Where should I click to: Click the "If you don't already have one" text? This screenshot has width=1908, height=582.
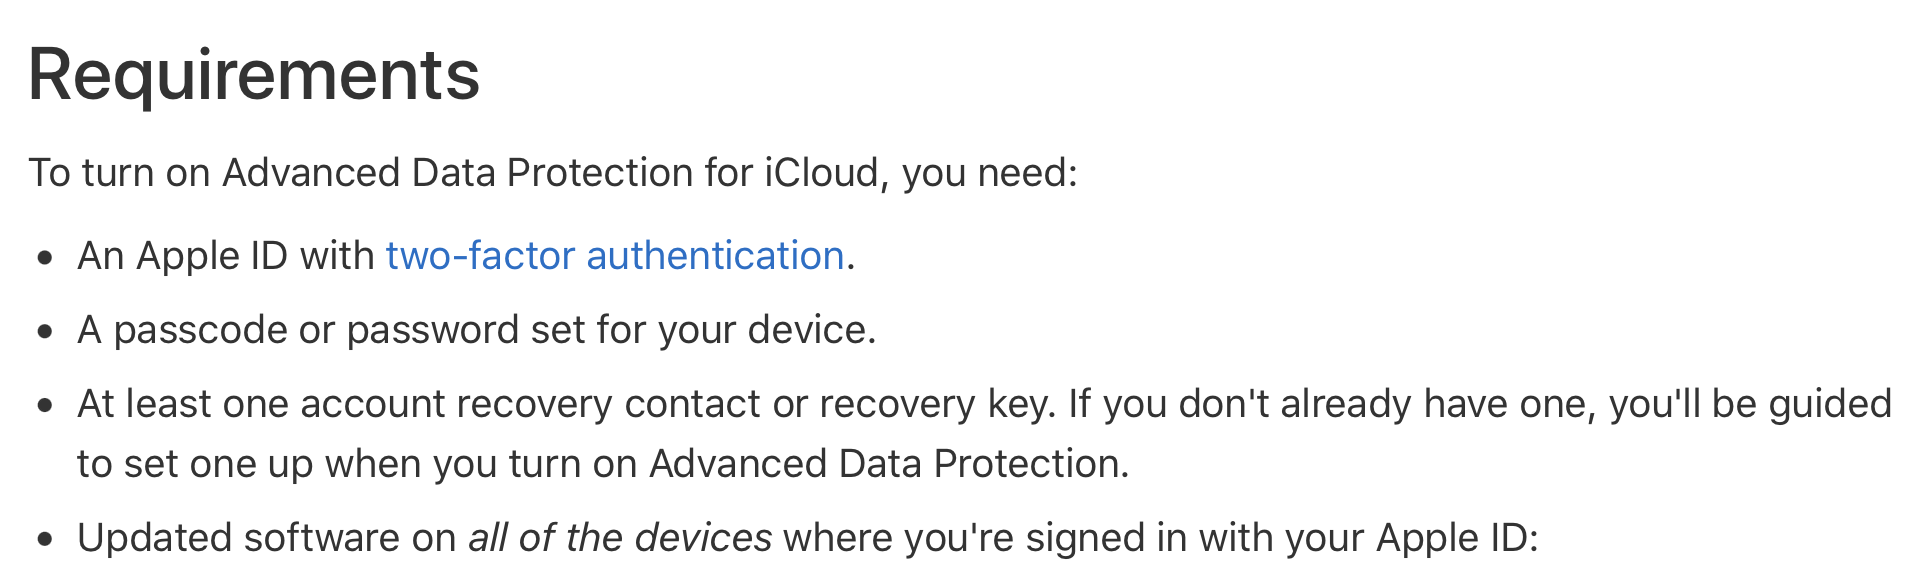tap(1330, 404)
